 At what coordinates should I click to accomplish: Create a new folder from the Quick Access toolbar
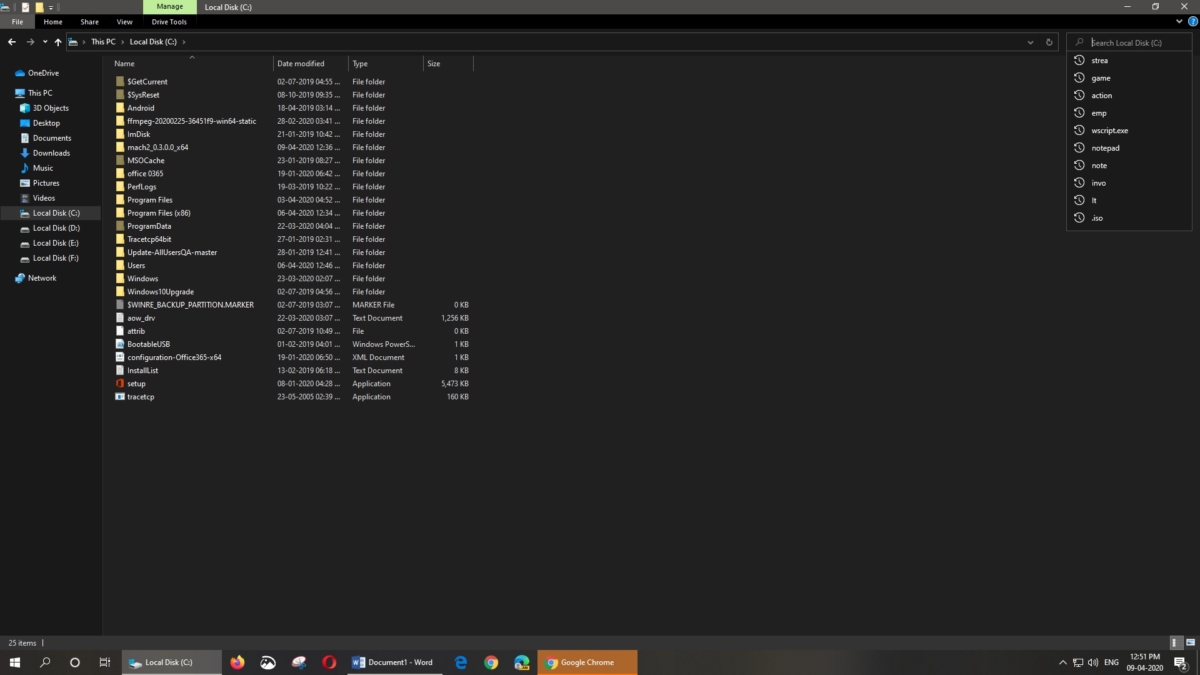[x=39, y=7]
